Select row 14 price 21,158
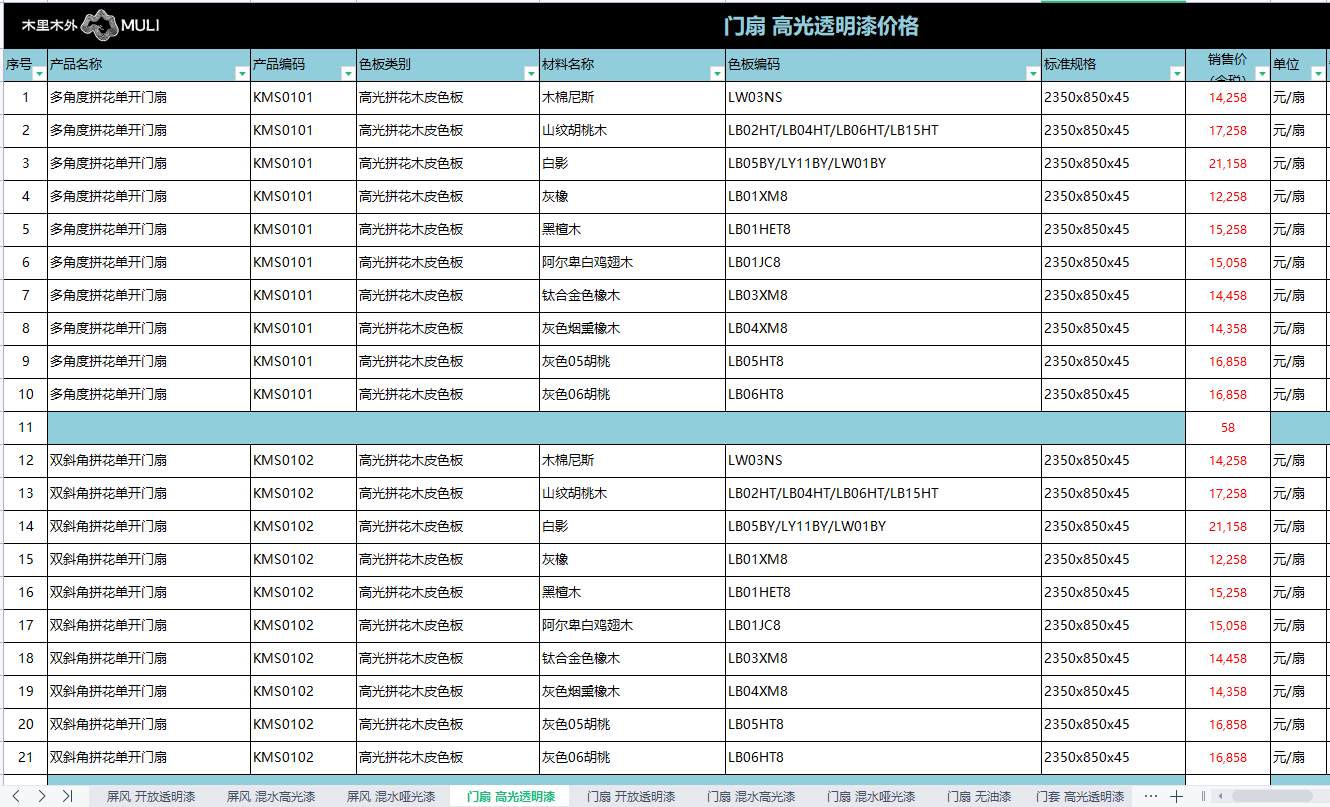 pos(1228,527)
